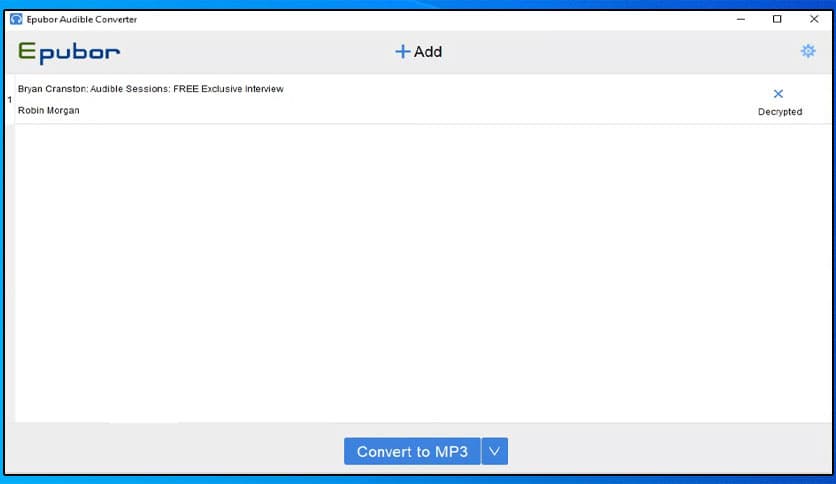Click the Epubor logo
This screenshot has width=836, height=484.
(69, 53)
